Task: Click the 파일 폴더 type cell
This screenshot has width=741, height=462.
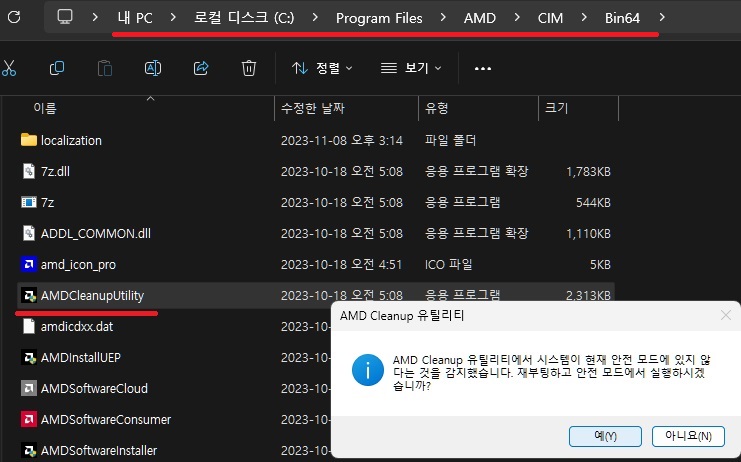Action: (x=450, y=140)
